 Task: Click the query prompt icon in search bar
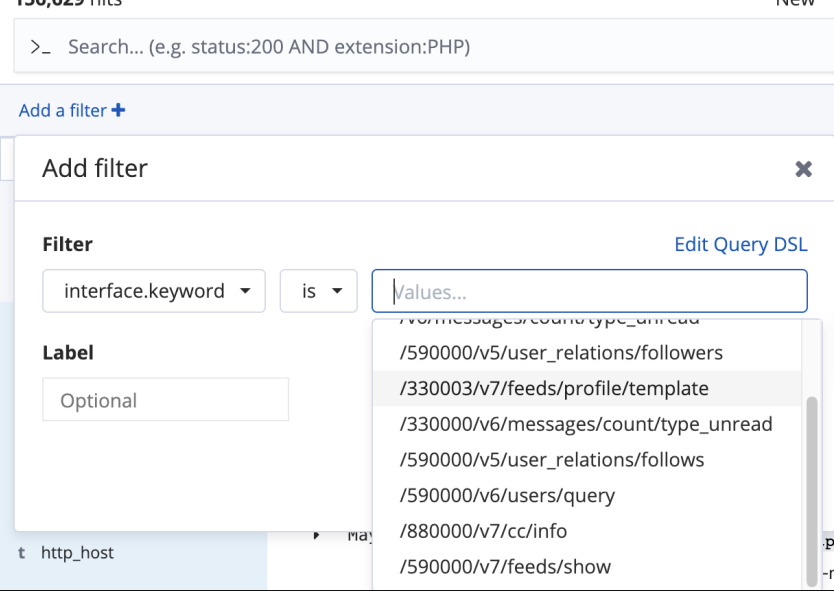click(x=40, y=47)
